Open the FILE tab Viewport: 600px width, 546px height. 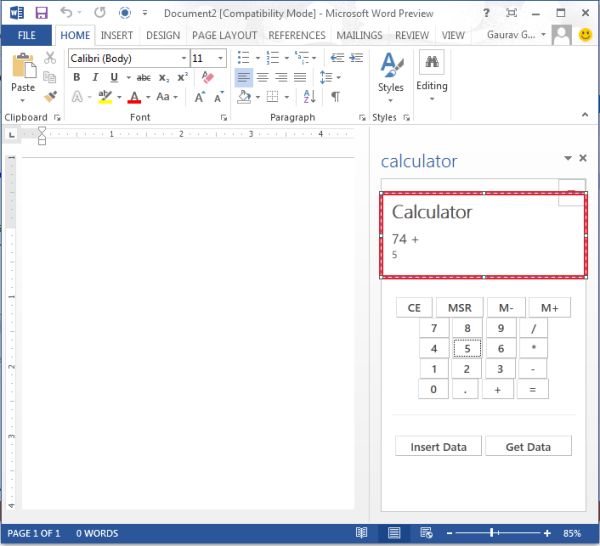[26, 35]
